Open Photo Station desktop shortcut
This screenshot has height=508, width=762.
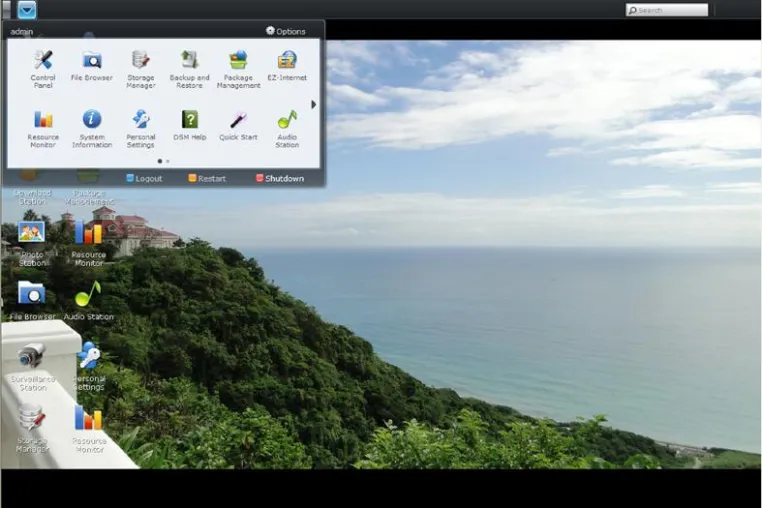coord(32,243)
